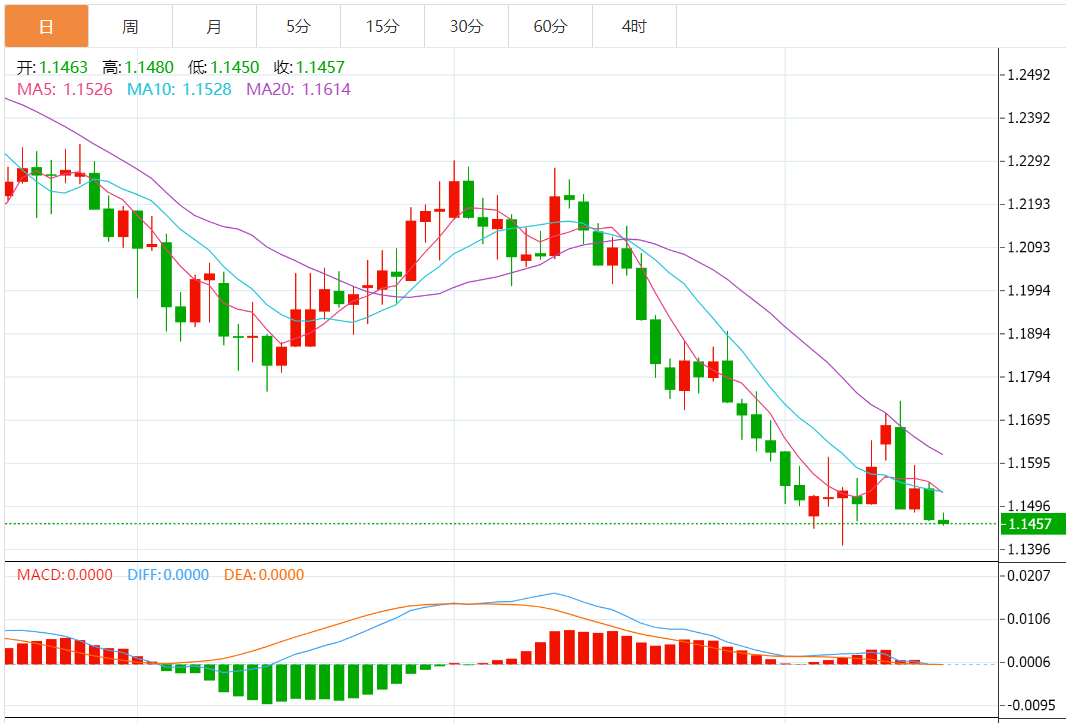Open the 5分 timeframe tab

point(298,27)
